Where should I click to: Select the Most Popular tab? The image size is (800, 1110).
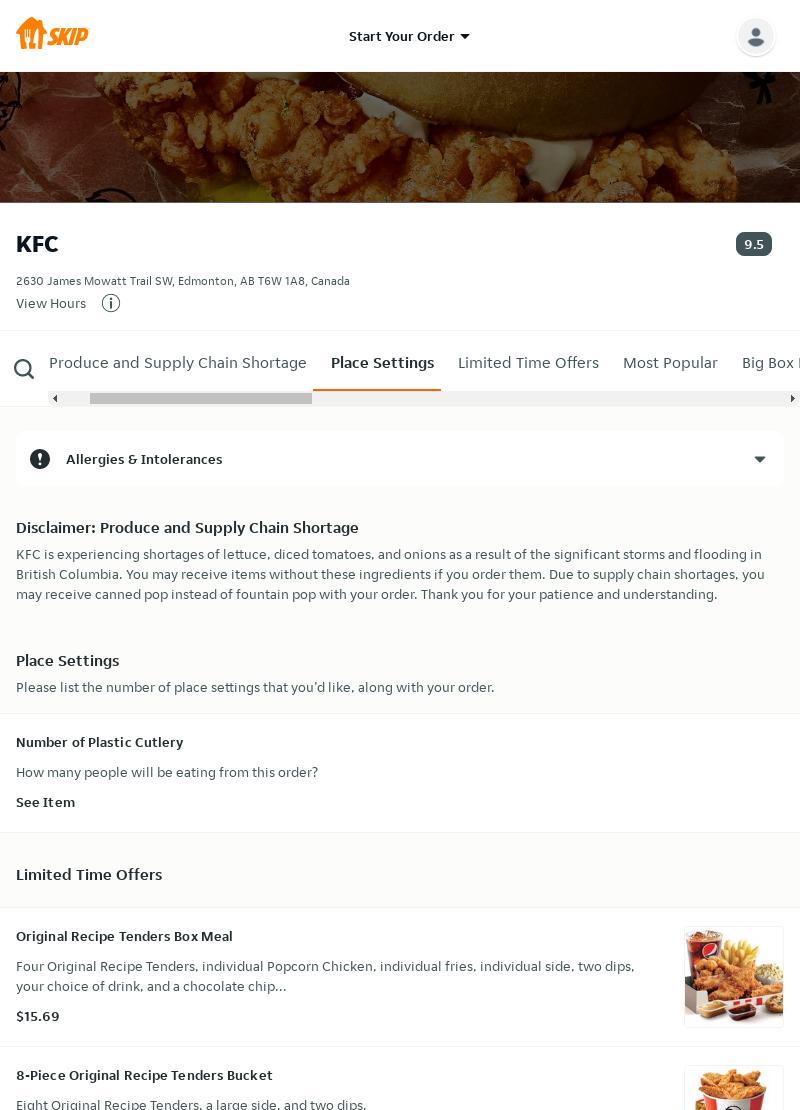(670, 363)
